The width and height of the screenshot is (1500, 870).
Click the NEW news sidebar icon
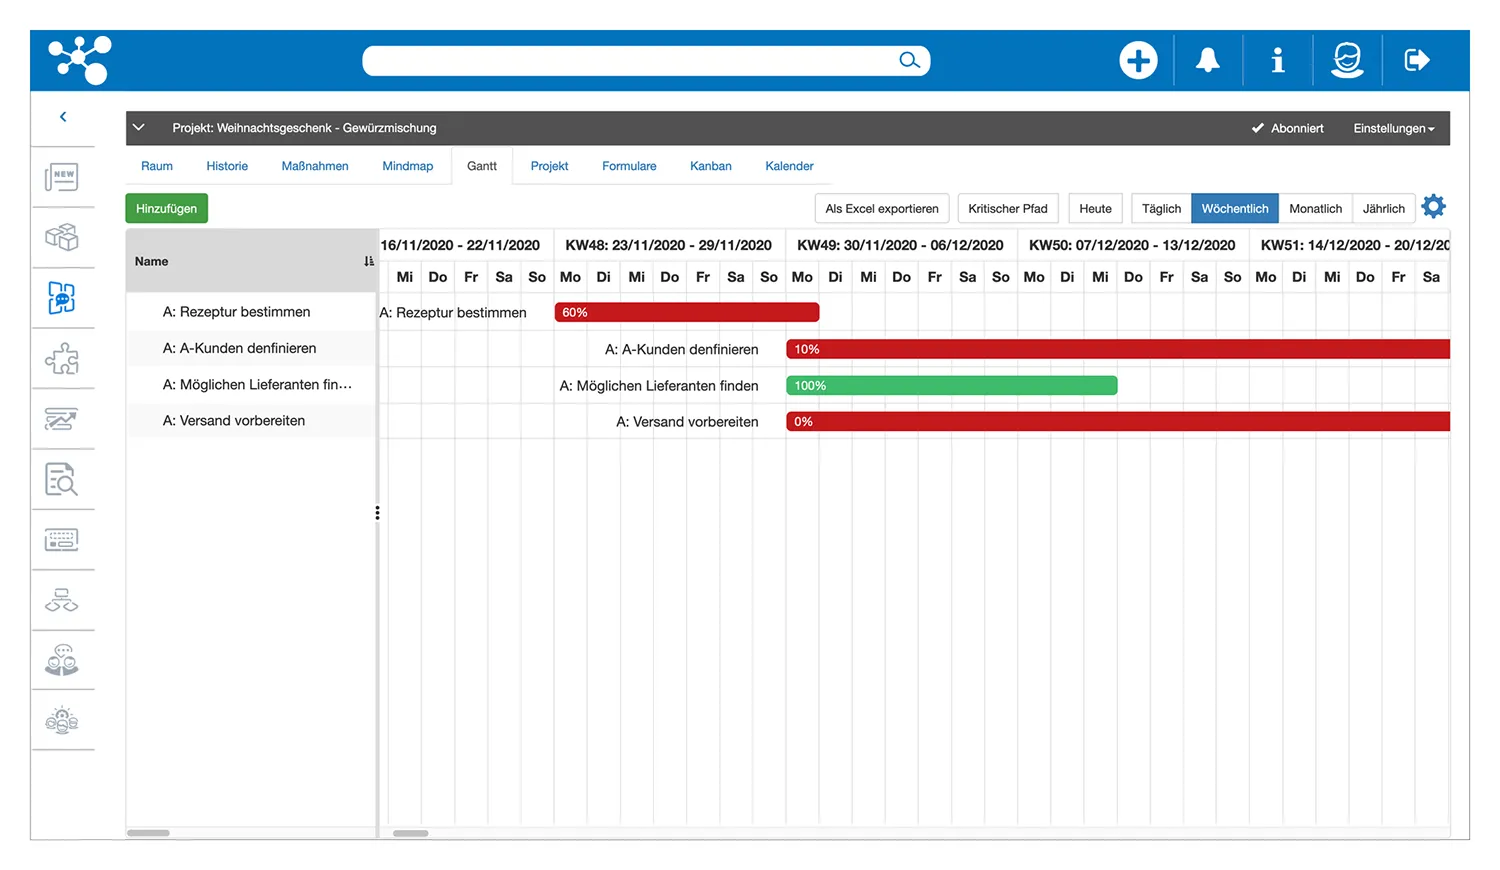62,178
